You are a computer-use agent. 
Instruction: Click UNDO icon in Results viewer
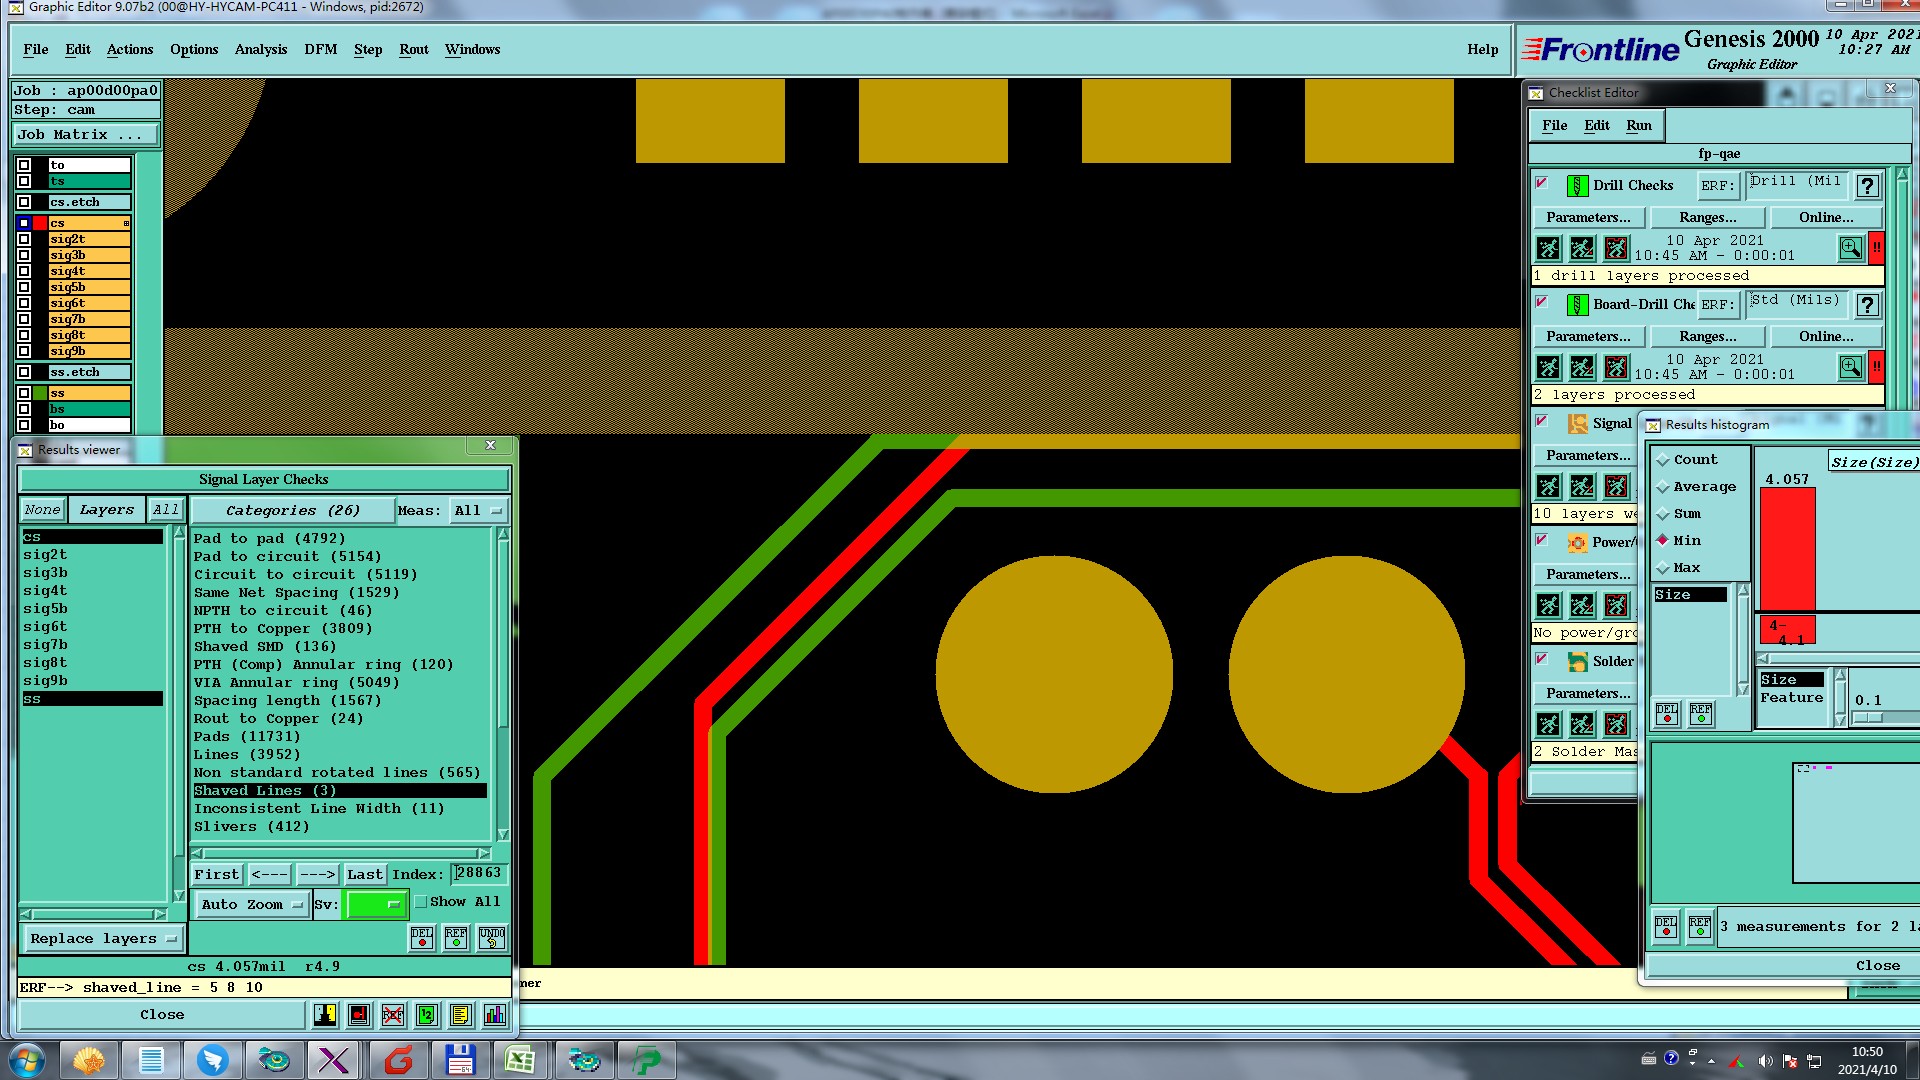492,937
